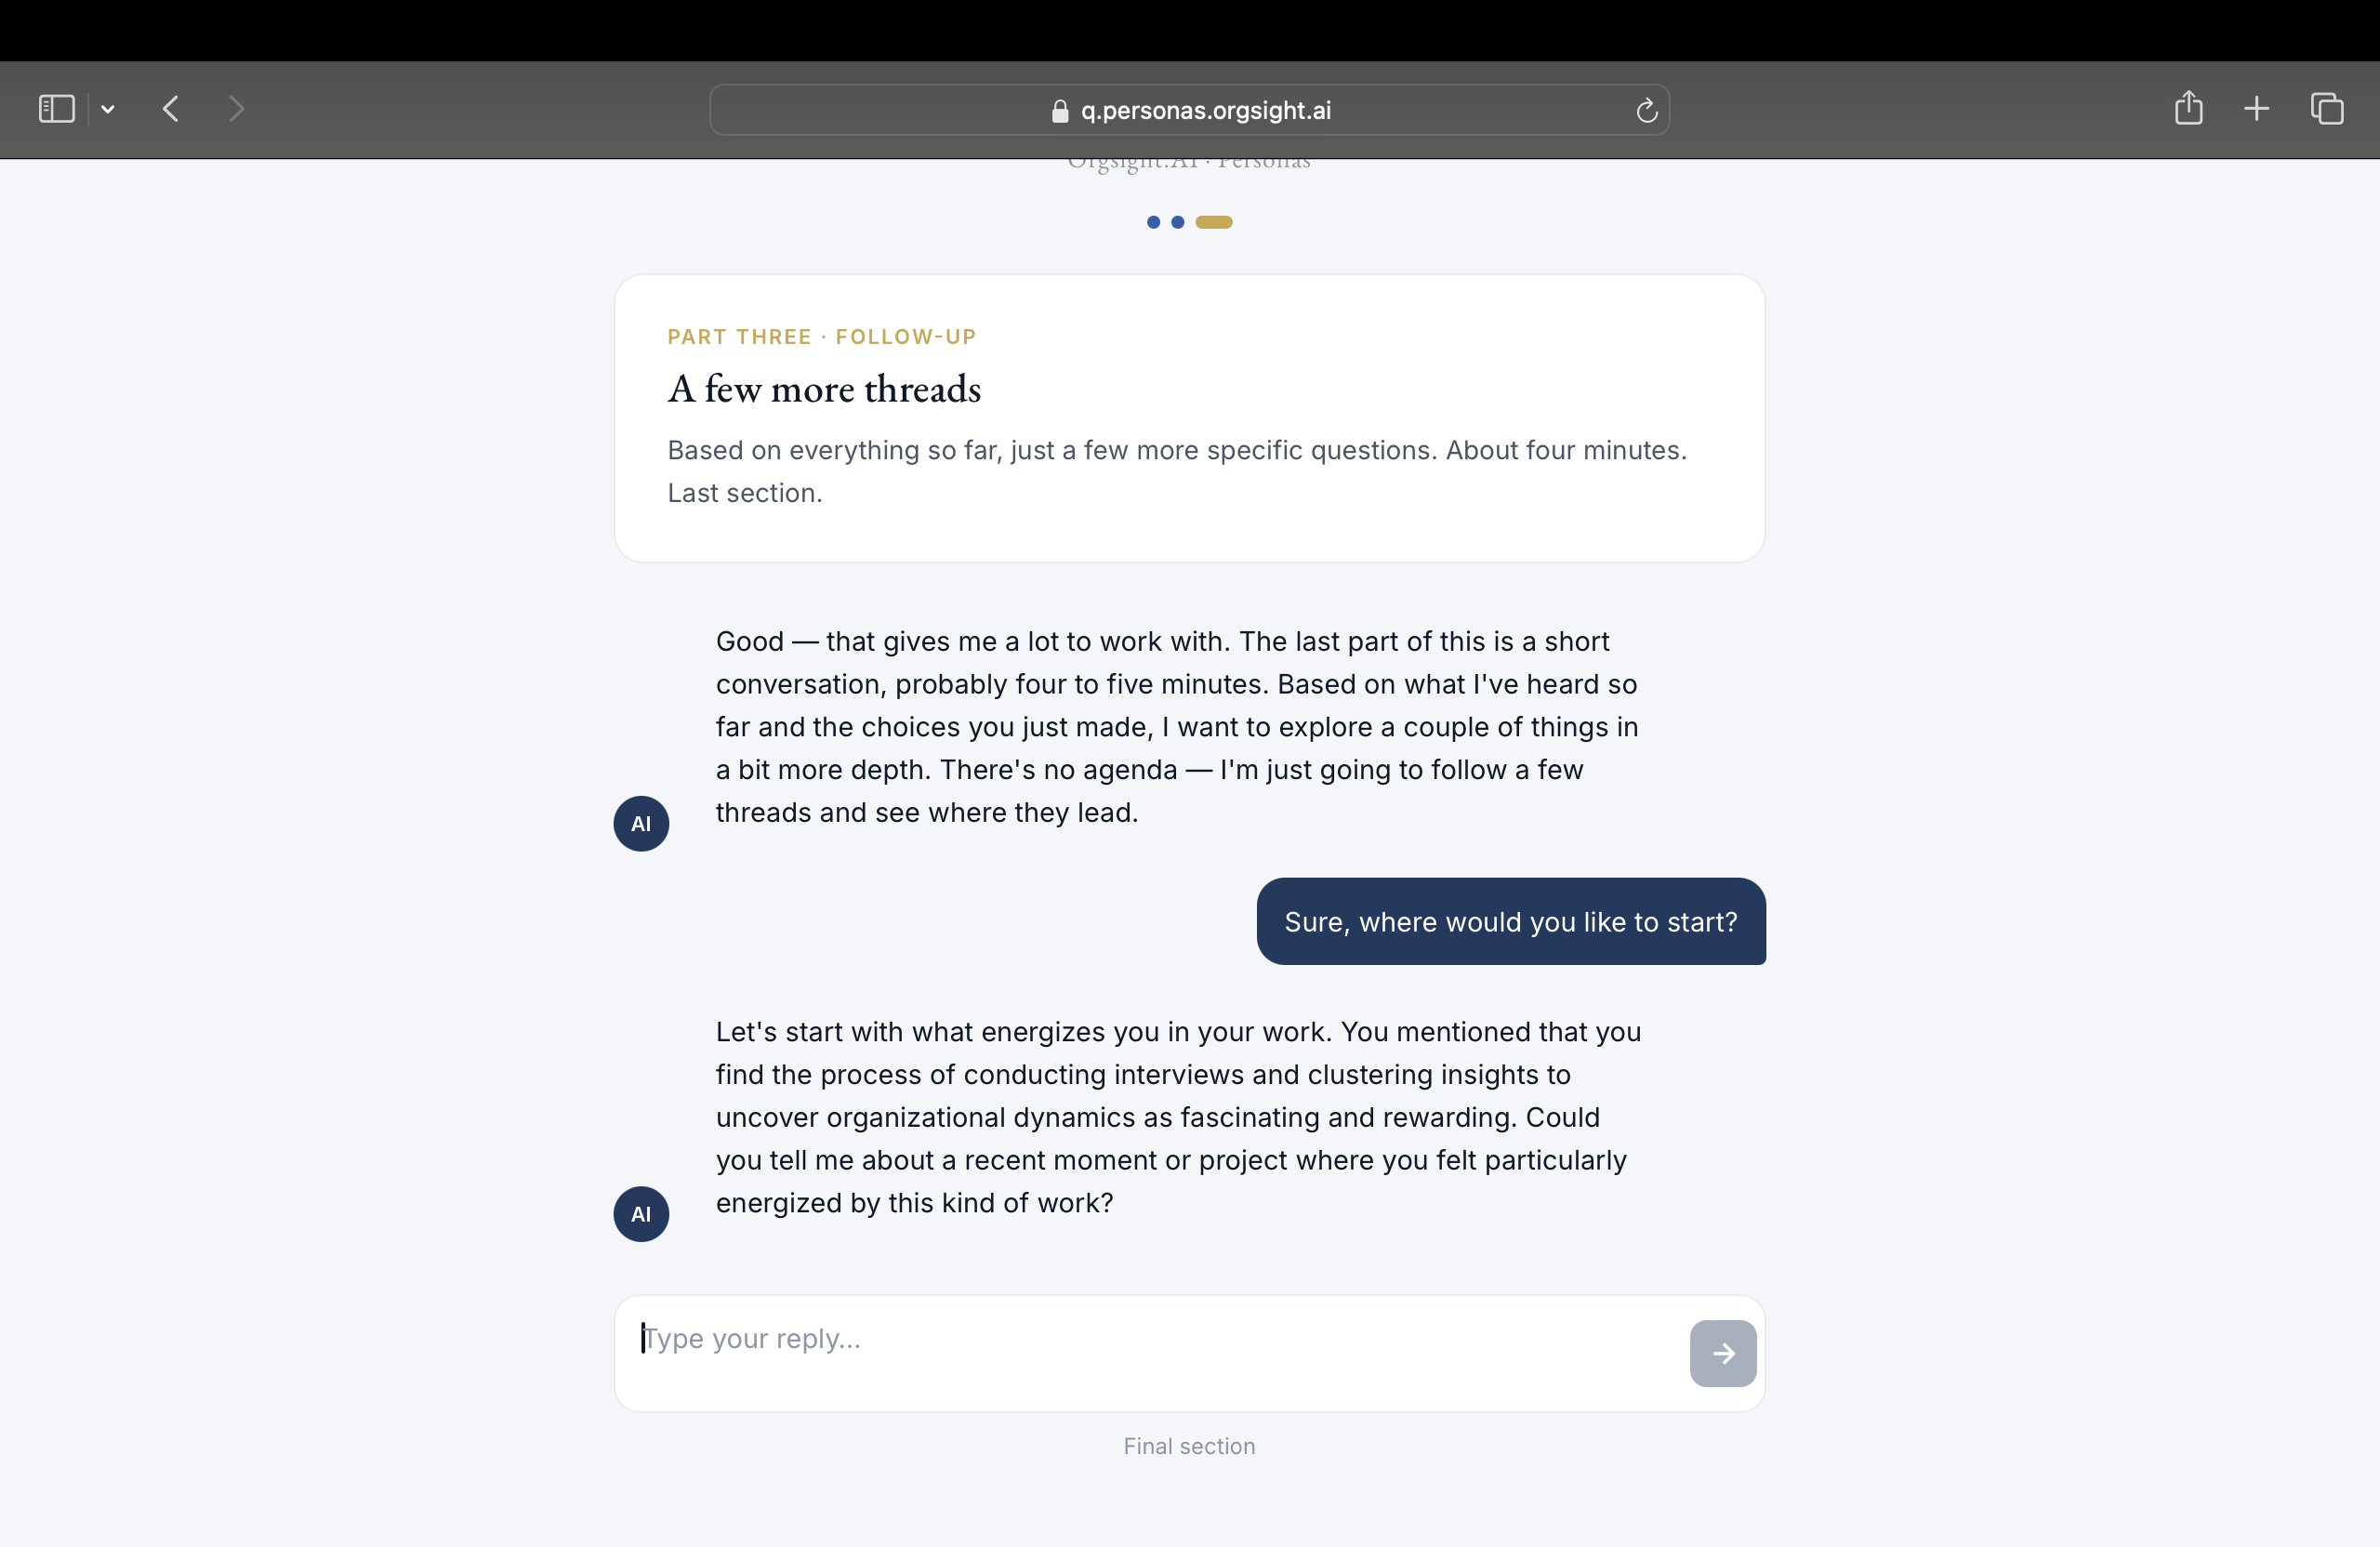Go back to the previous page
The height and width of the screenshot is (1547, 2380).
coord(170,109)
